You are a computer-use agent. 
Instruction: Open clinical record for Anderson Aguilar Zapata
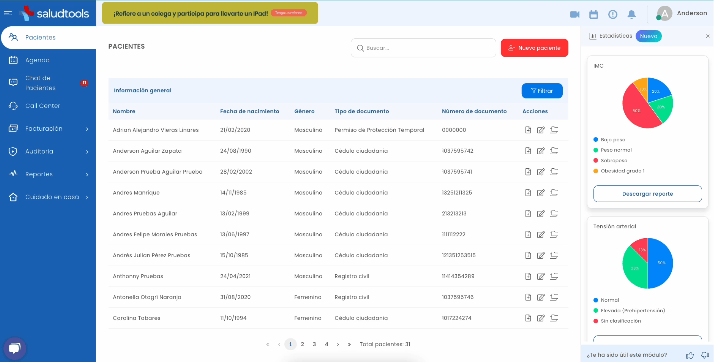point(528,151)
